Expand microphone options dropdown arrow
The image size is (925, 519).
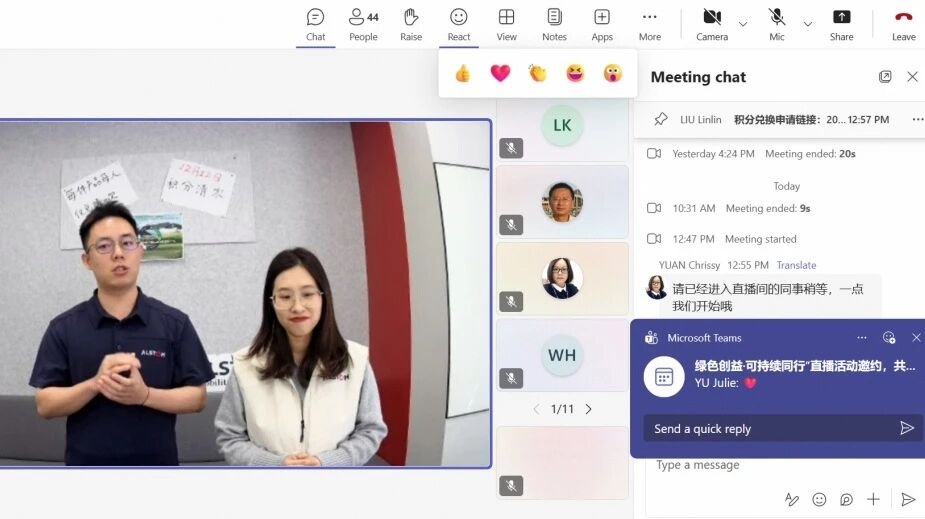click(808, 24)
